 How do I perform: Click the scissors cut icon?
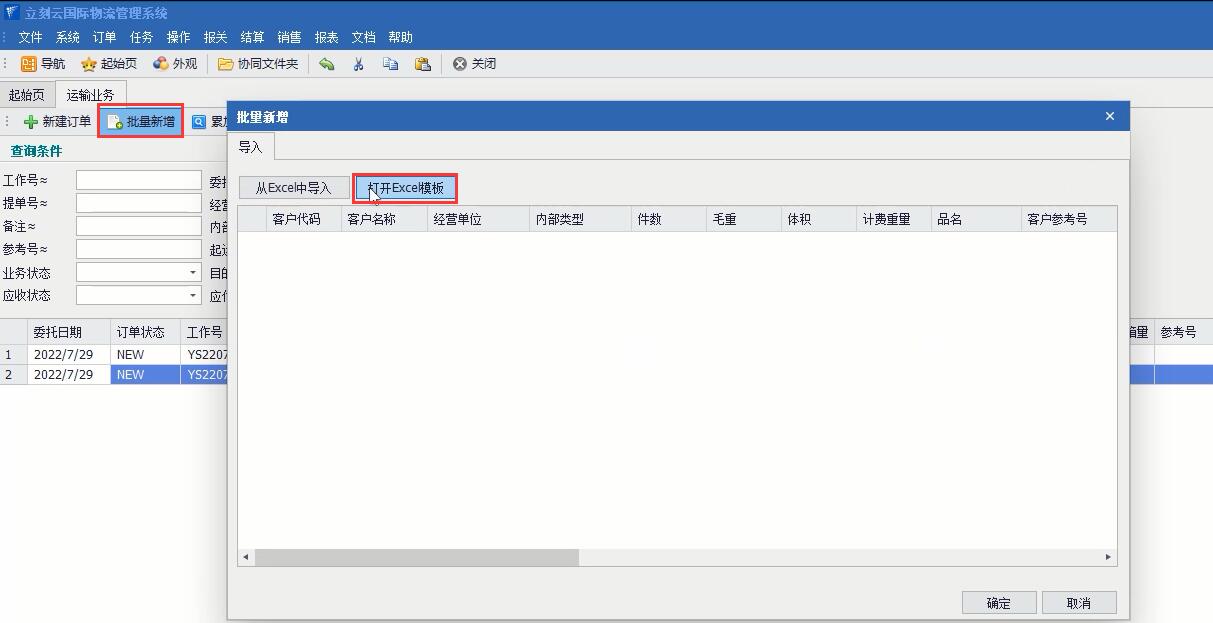pyautogui.click(x=359, y=64)
